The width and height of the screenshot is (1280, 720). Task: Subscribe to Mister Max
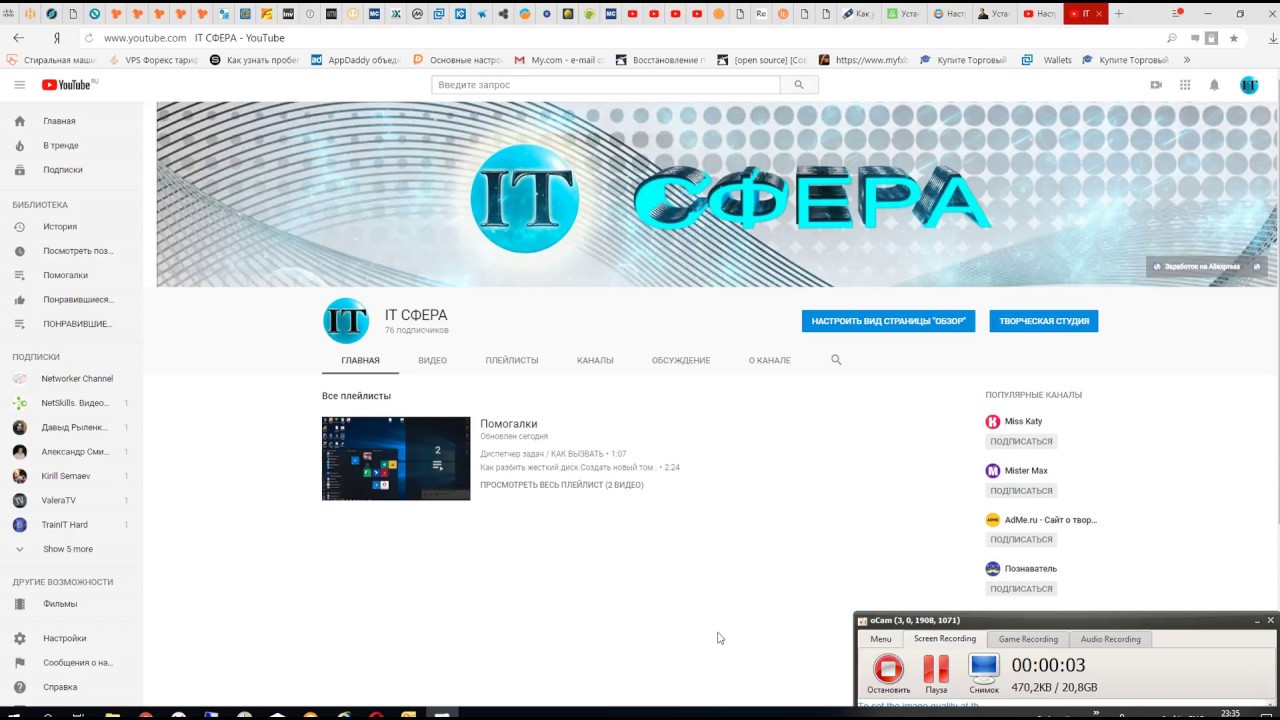pos(1021,491)
